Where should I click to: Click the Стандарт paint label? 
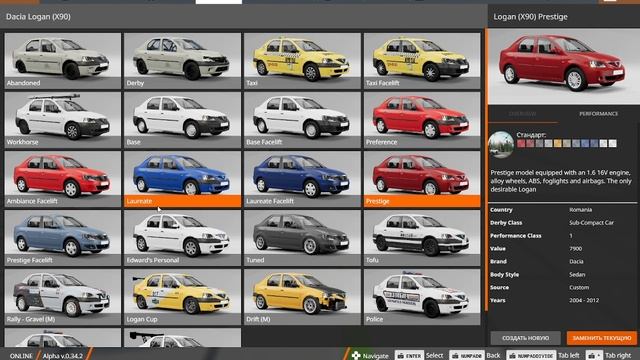(531, 135)
